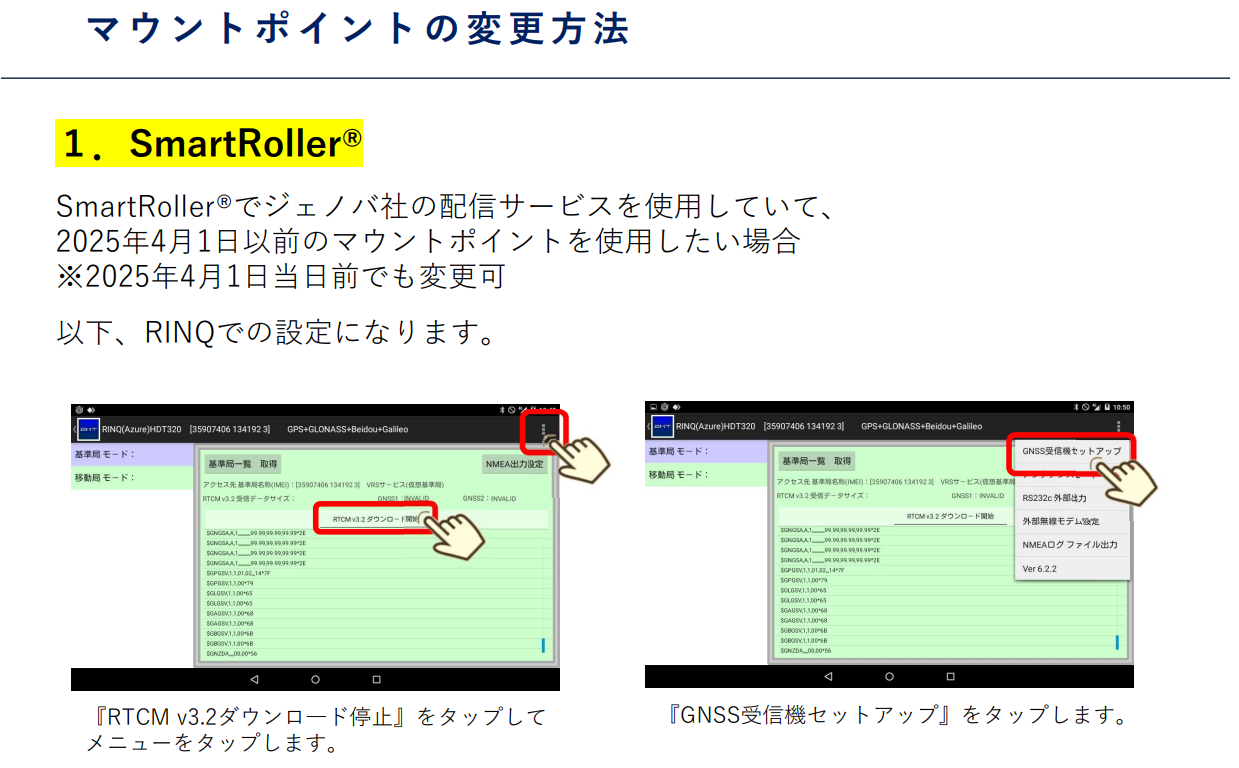Tap recent apps square in right screenshot

click(950, 677)
